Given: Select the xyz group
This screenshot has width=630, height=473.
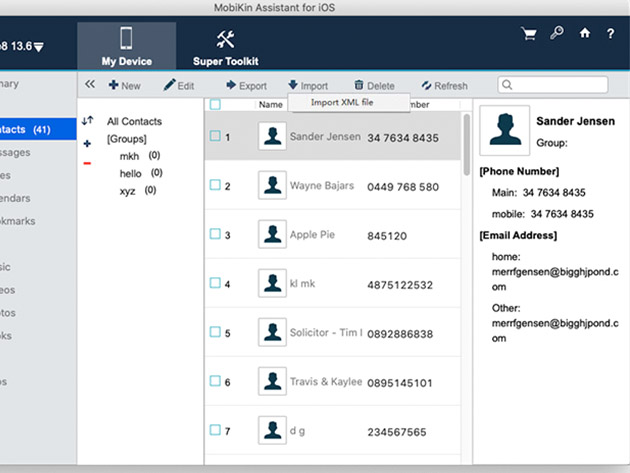Looking at the screenshot, I should coord(138,190).
